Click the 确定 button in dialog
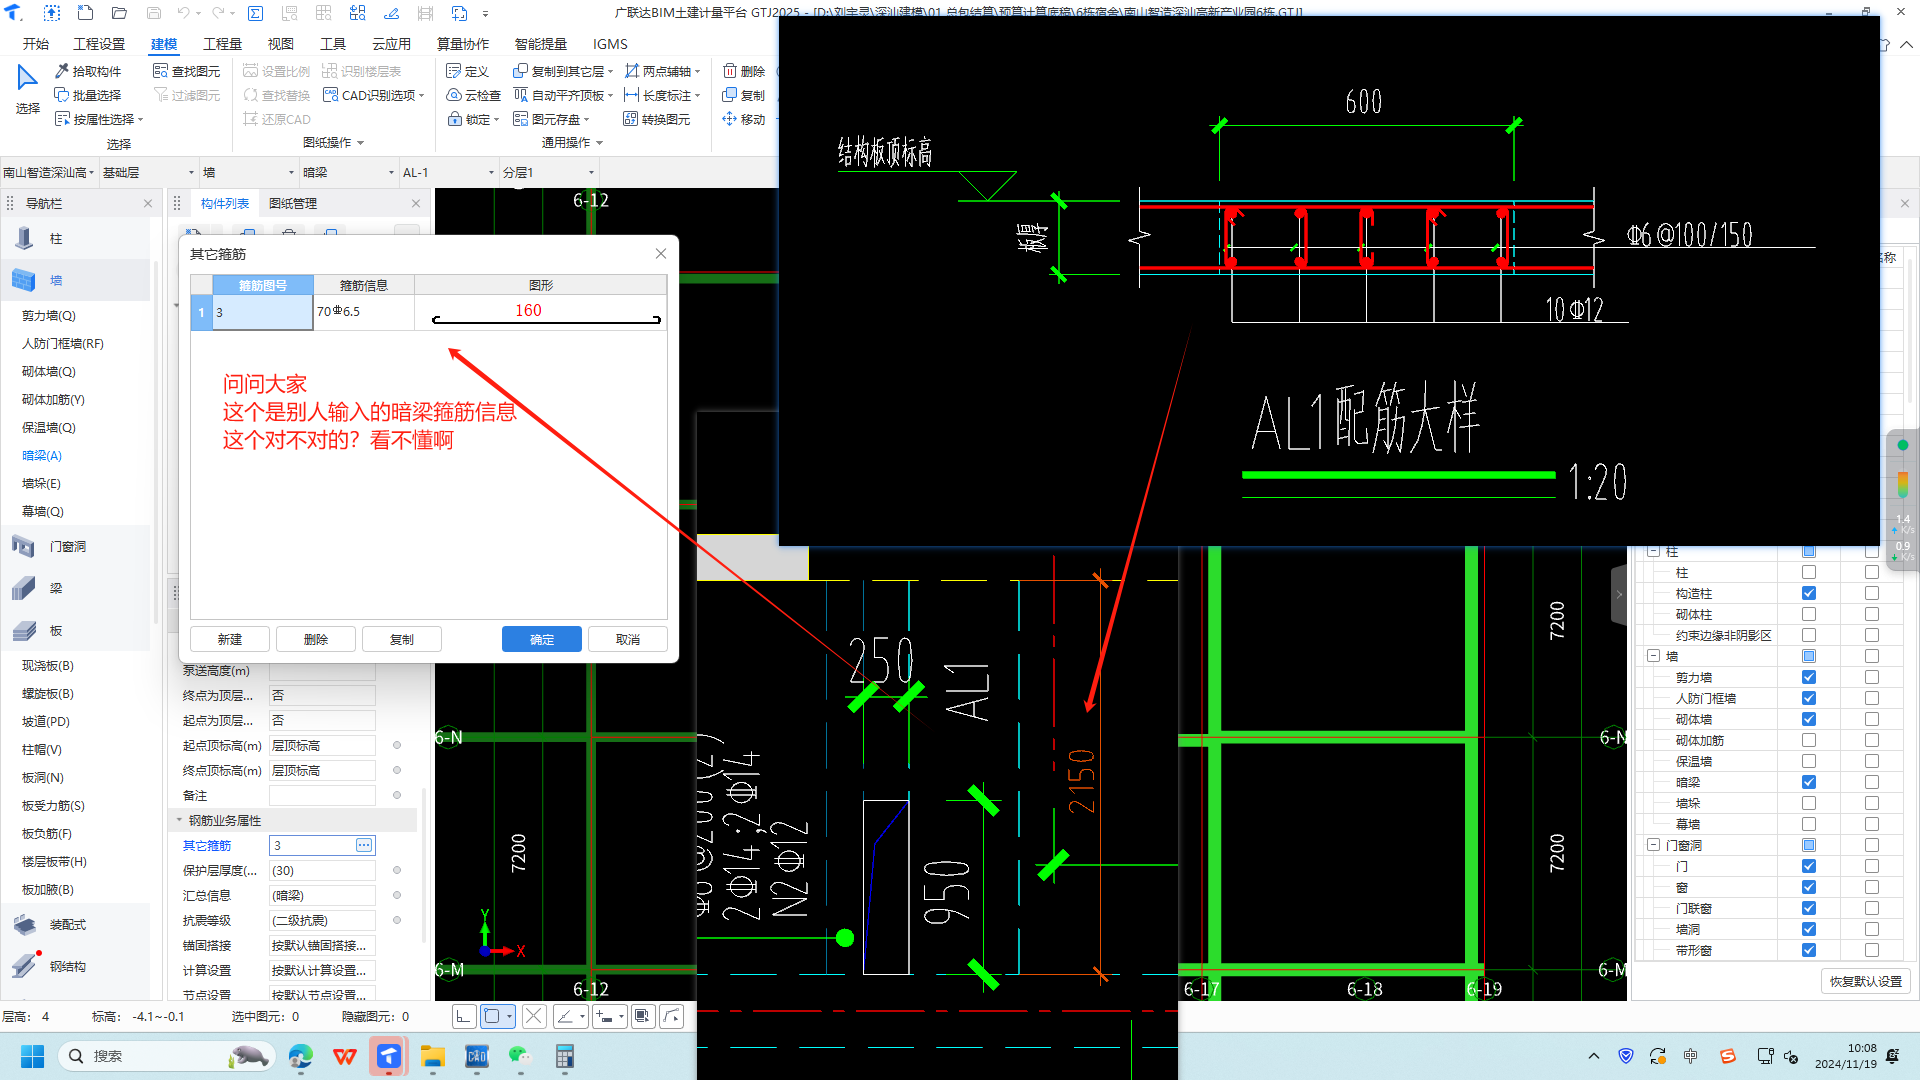Screen dimensions: 1920x1080 pos(541,639)
